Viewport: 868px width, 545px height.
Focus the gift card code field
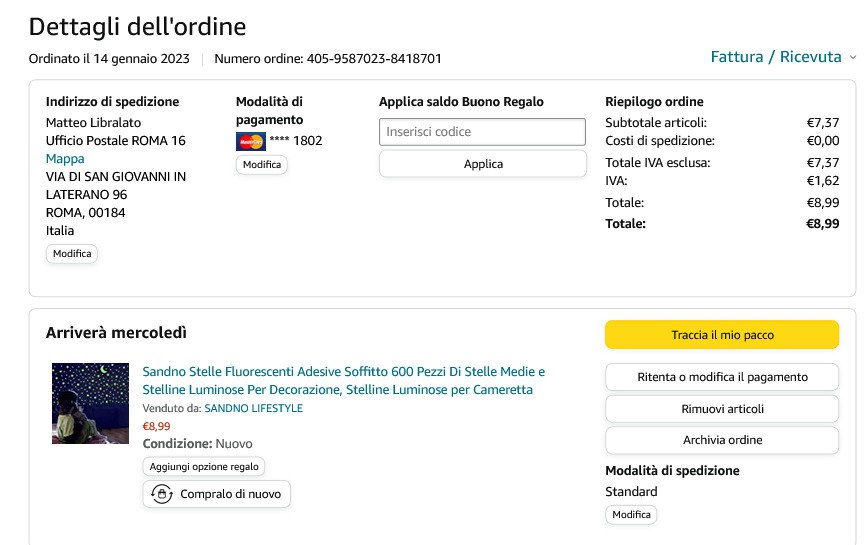click(x=482, y=132)
